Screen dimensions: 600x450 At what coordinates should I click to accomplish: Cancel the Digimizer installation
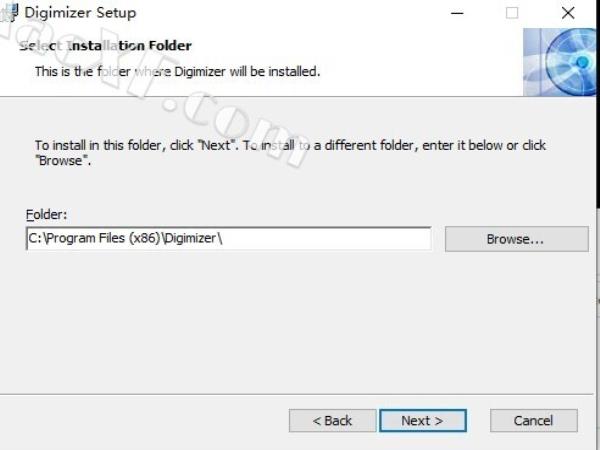tap(533, 421)
